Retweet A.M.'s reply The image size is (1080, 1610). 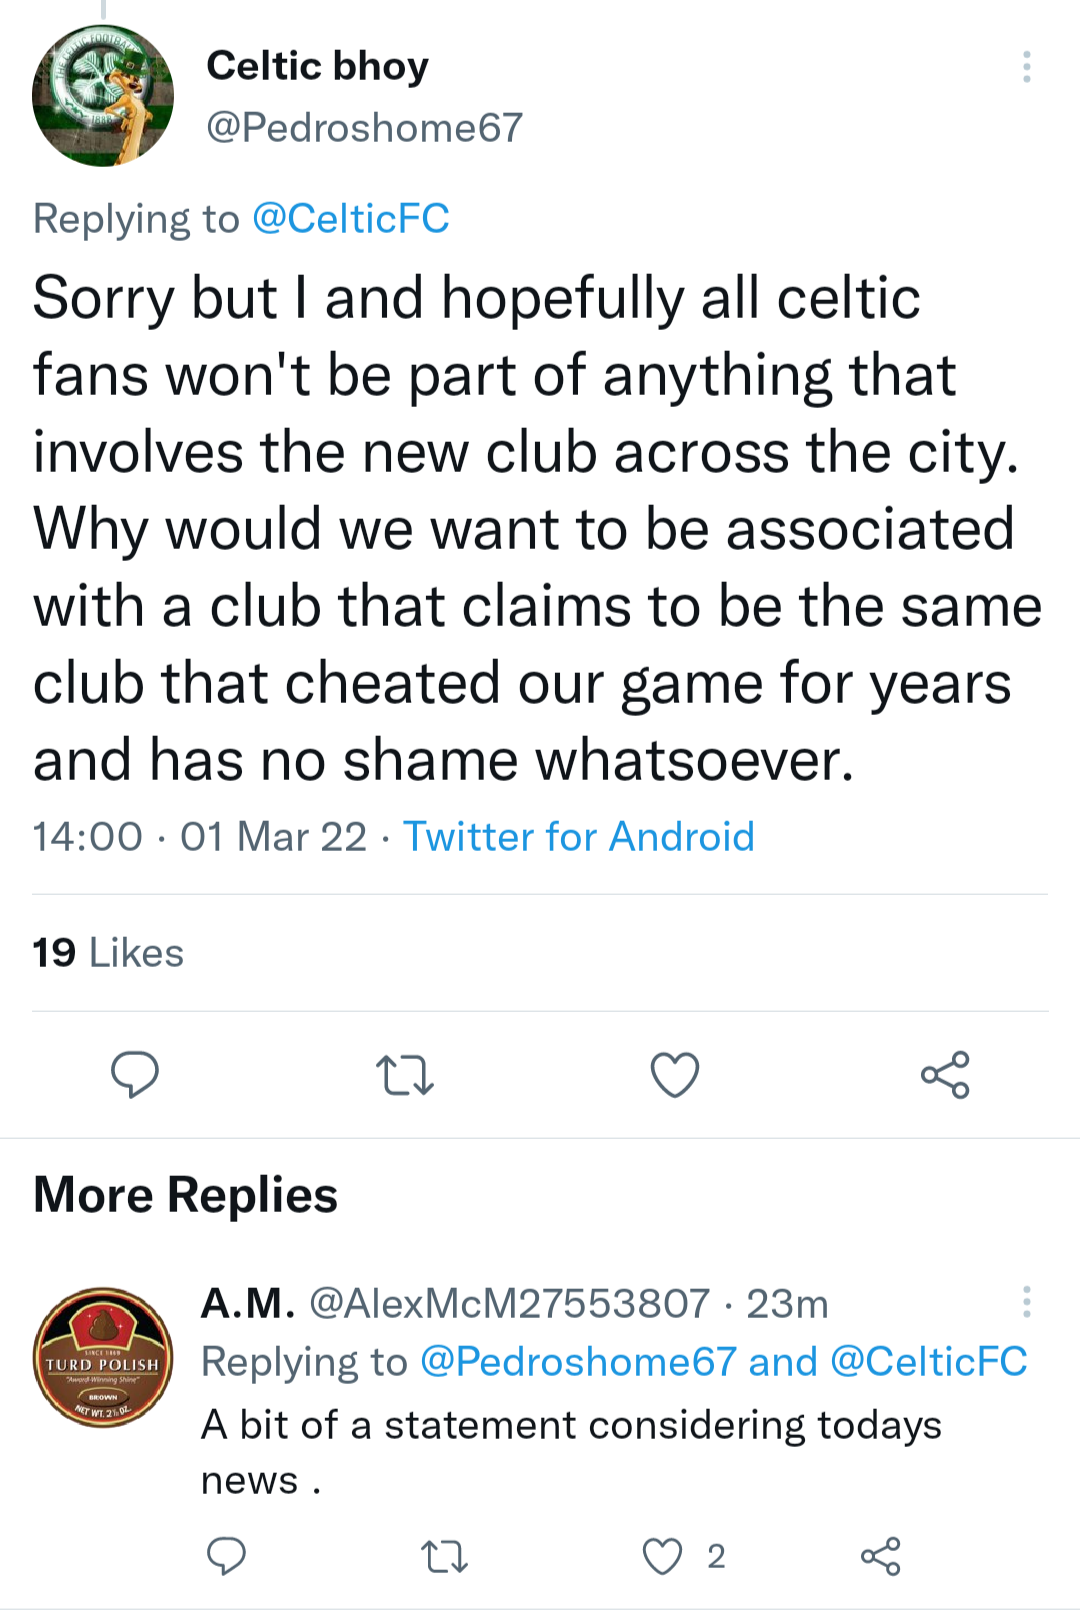click(x=444, y=1557)
